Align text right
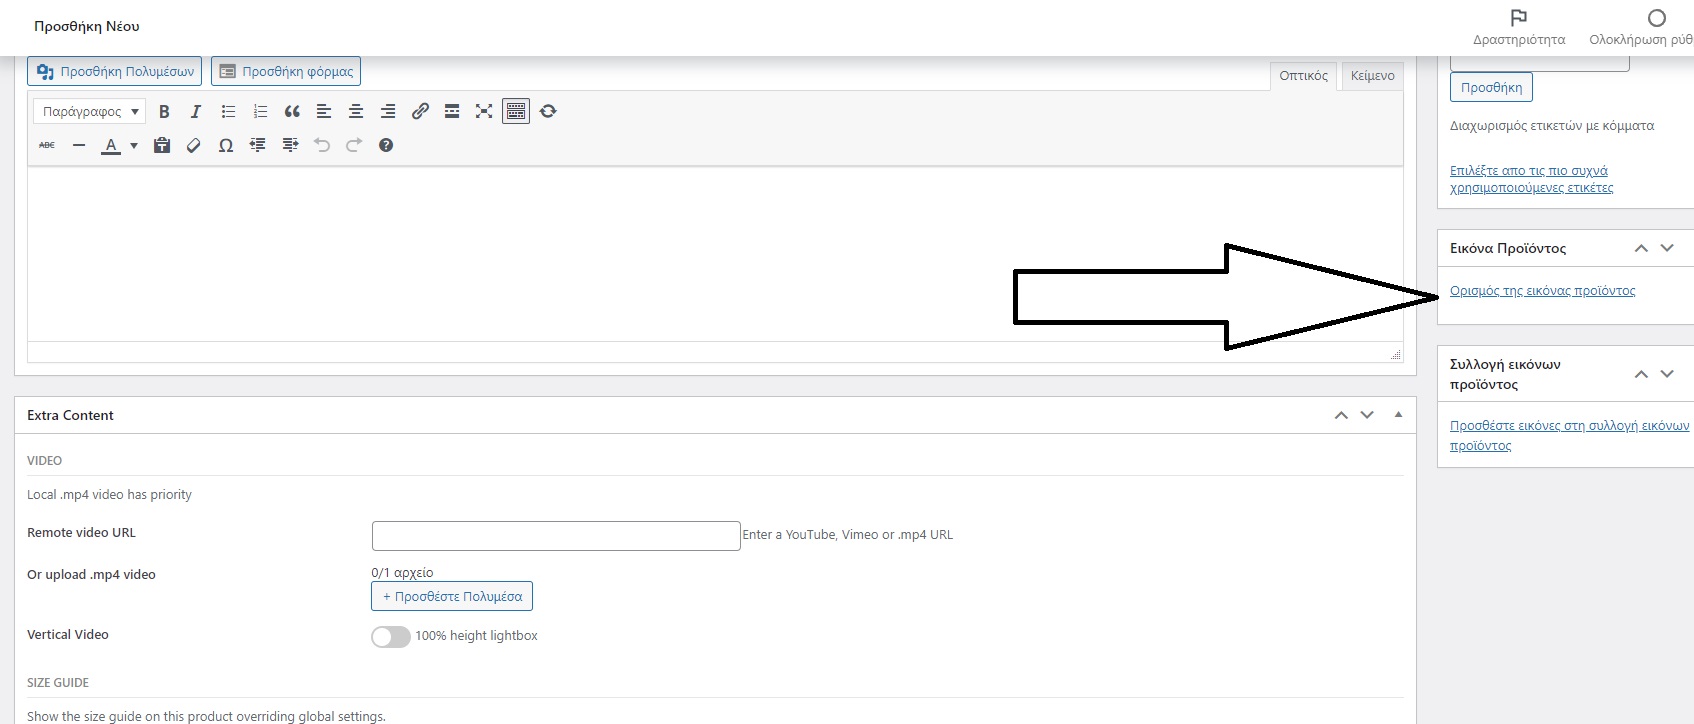This screenshot has height=724, width=1694. [388, 111]
